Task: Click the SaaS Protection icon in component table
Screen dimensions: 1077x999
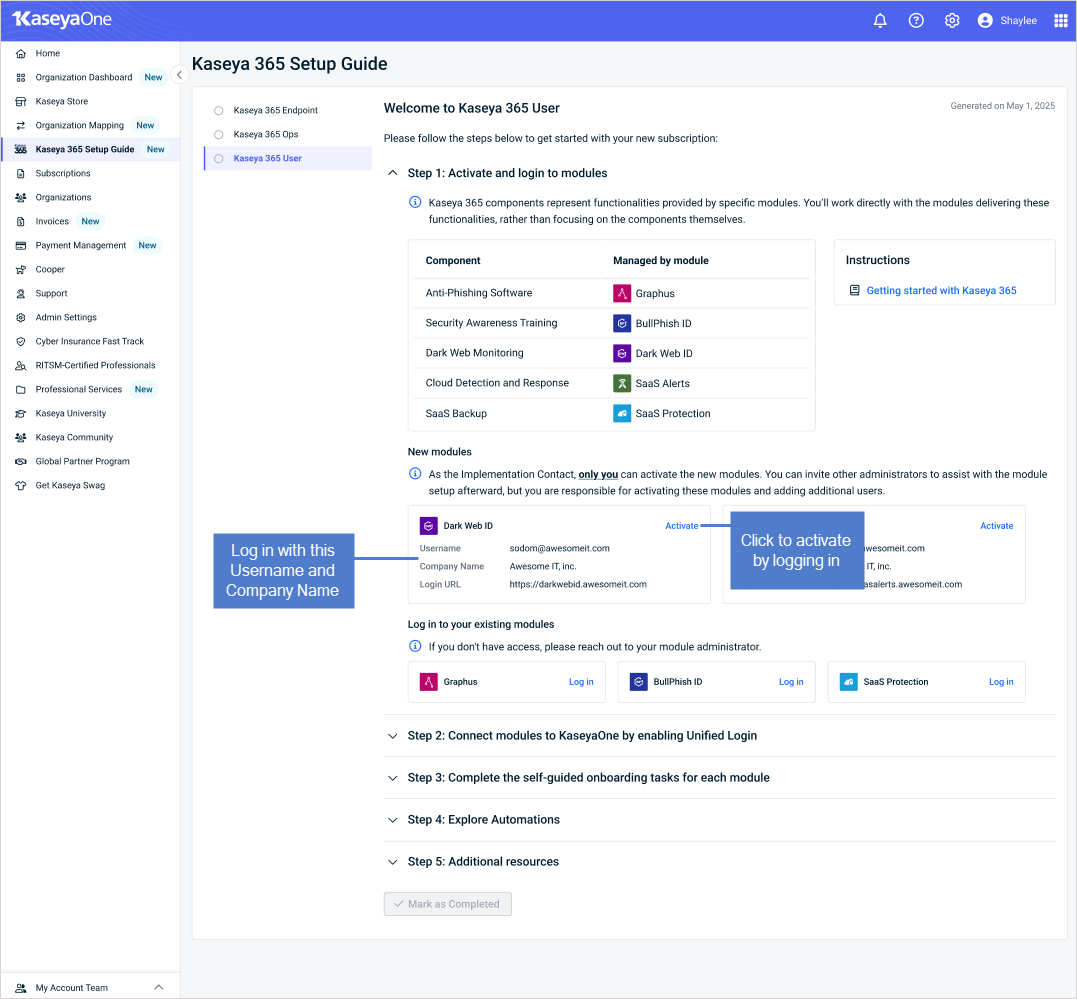Action: pyautogui.click(x=622, y=414)
